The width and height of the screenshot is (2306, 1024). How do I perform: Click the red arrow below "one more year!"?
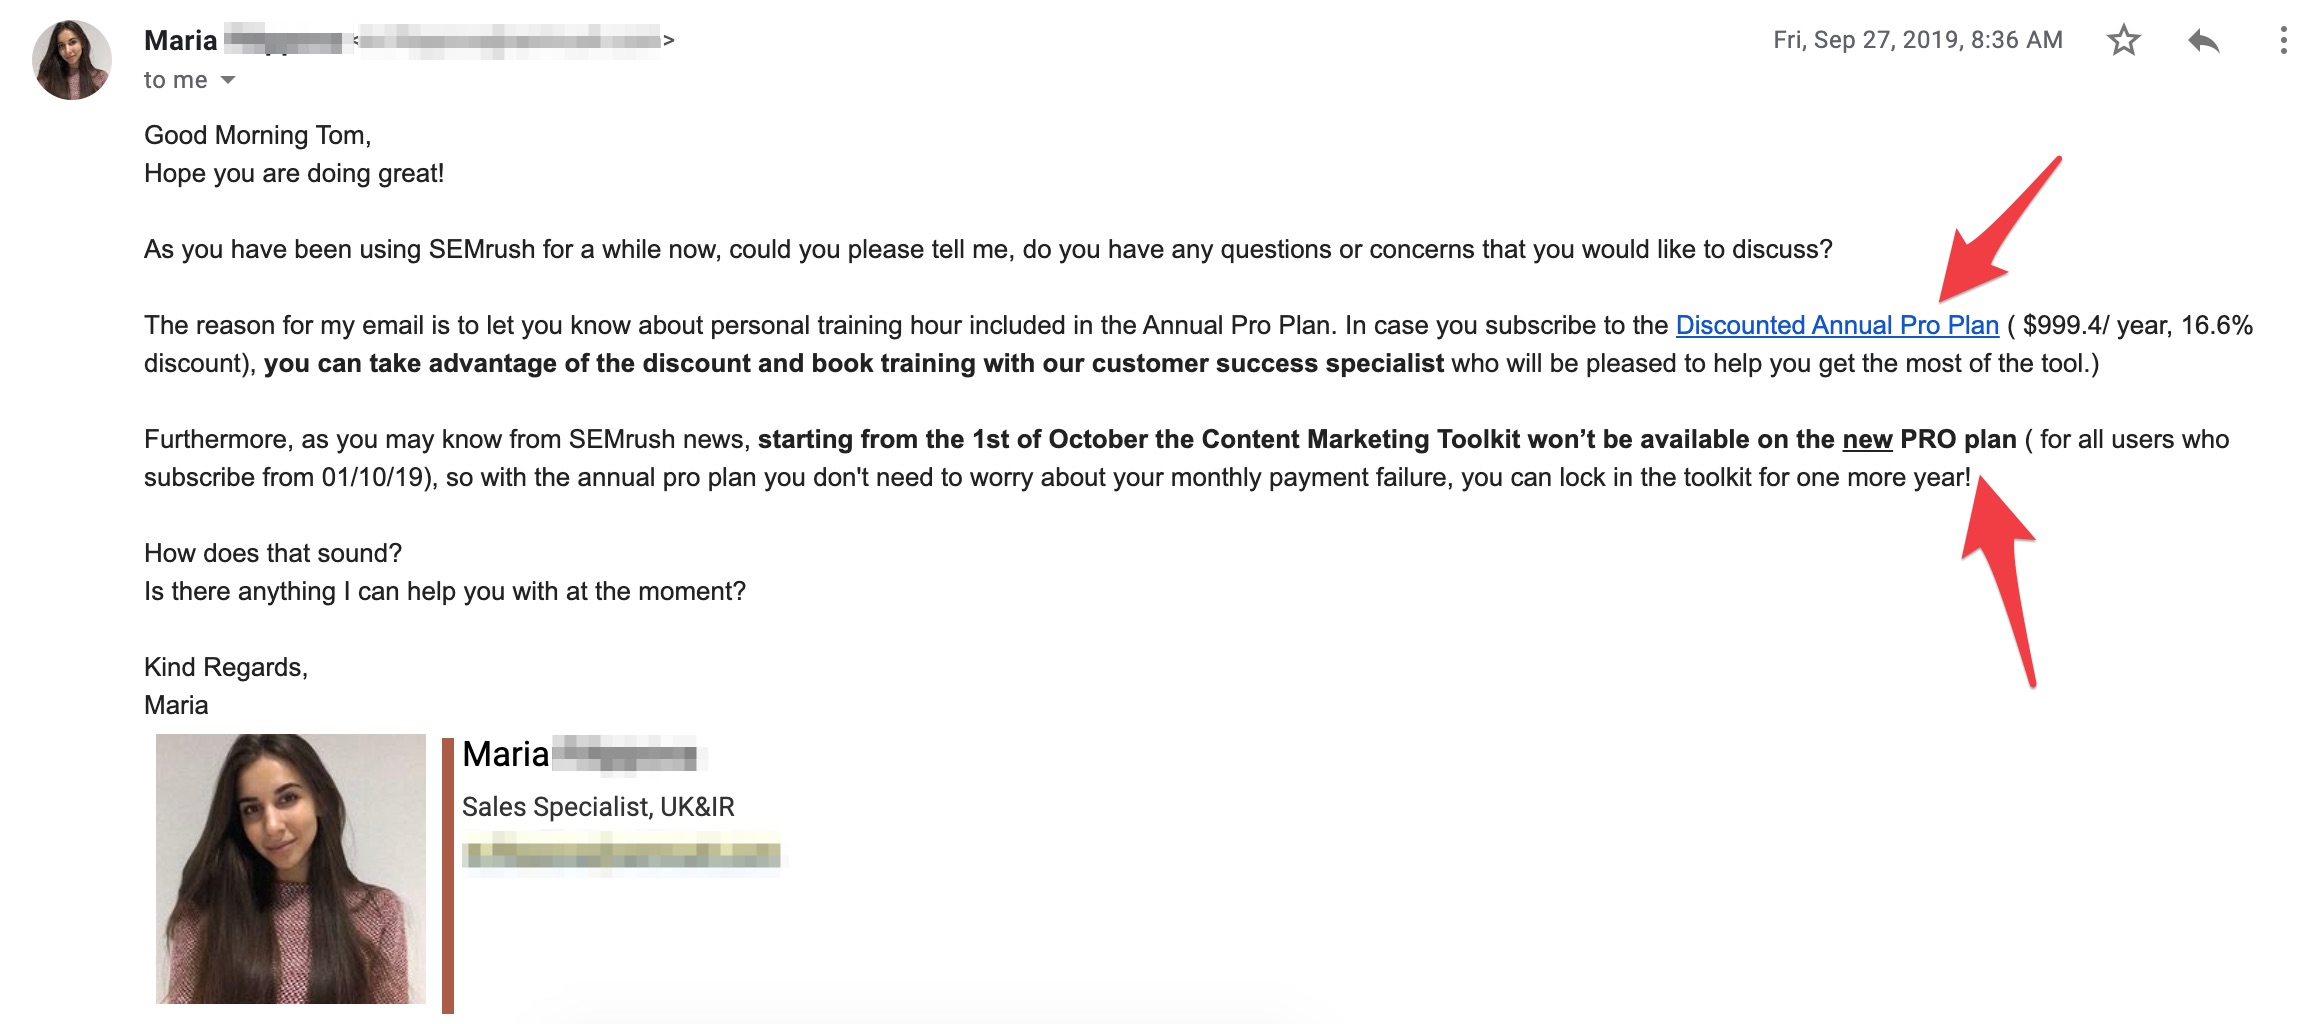coord(2000,582)
